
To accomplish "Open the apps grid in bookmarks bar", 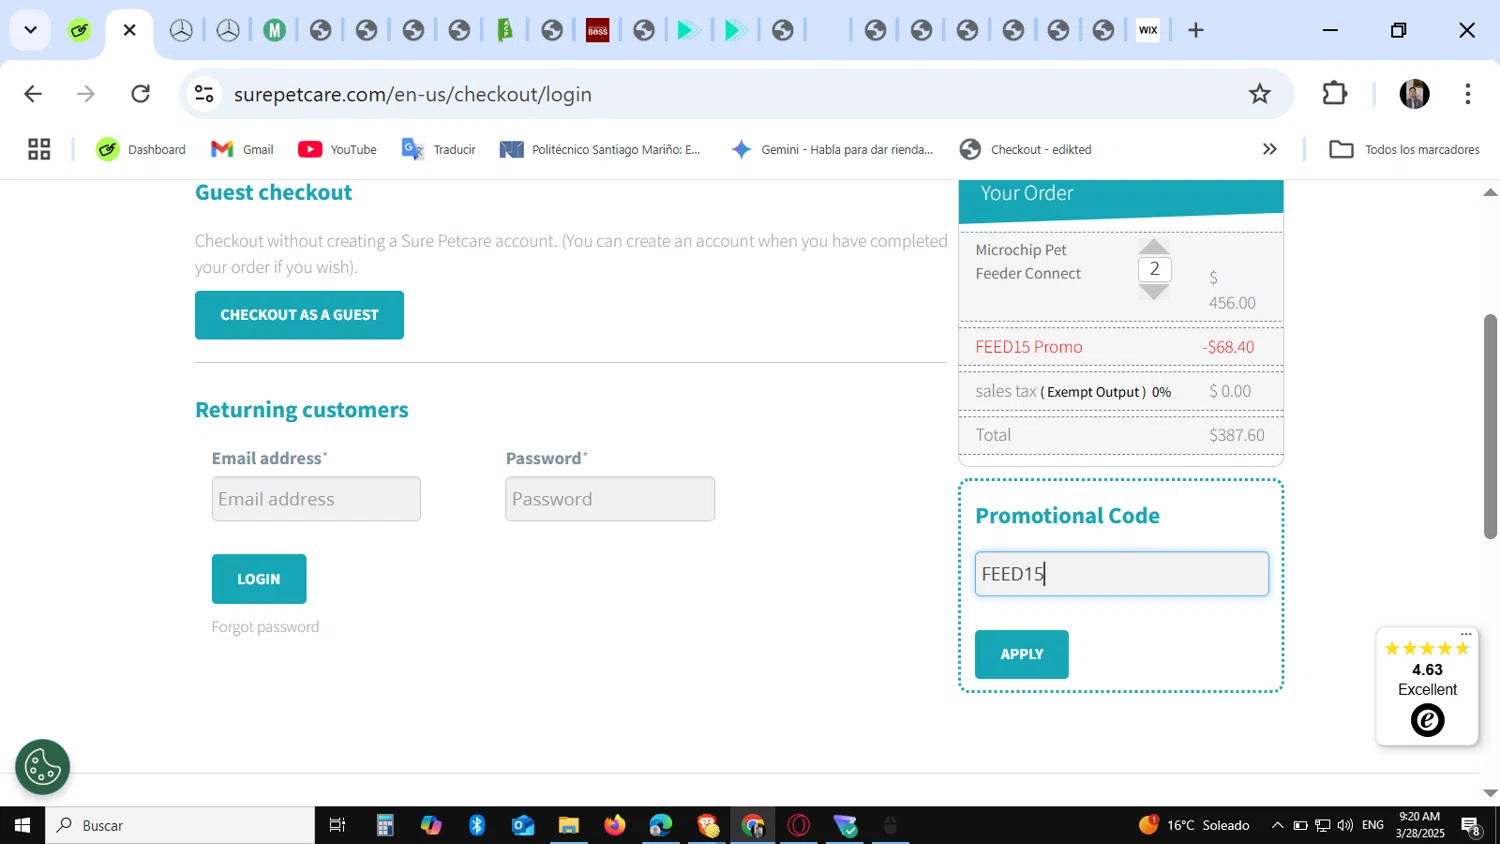I will click(39, 149).
